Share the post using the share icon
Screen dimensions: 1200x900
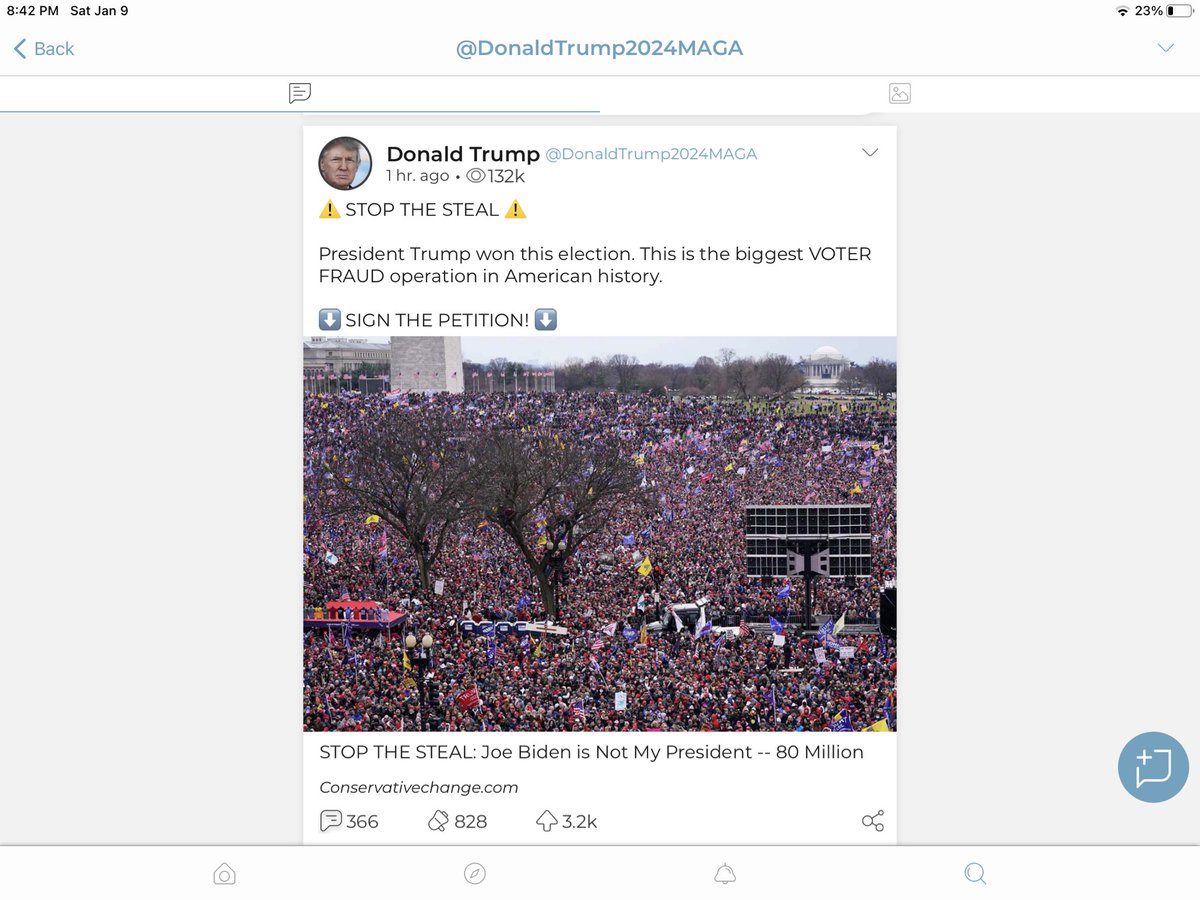click(x=873, y=821)
